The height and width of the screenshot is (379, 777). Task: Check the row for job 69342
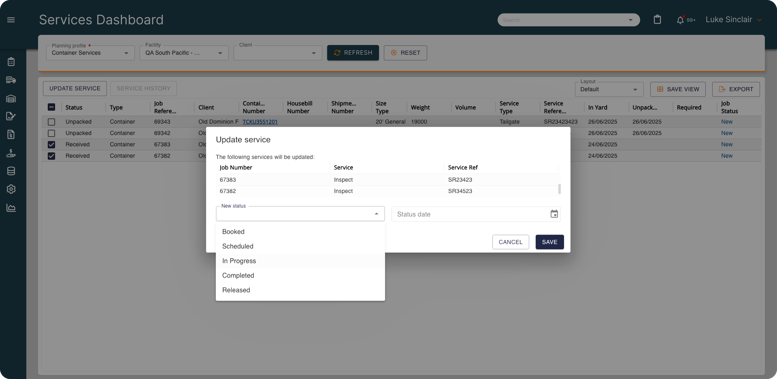52,133
